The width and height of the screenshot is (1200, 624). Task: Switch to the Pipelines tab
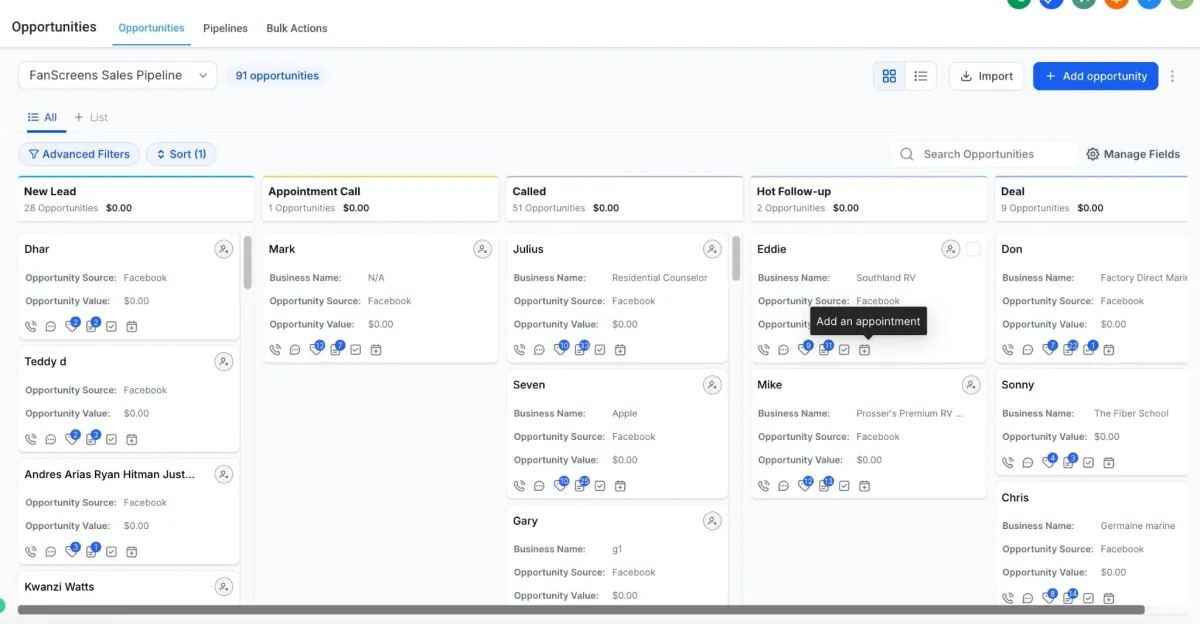point(225,28)
